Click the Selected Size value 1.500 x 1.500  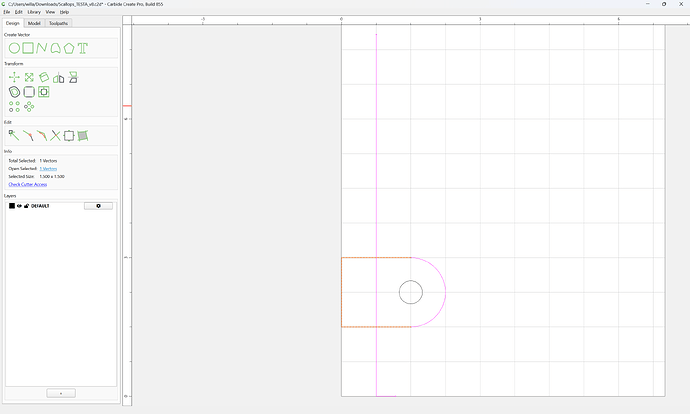point(52,176)
